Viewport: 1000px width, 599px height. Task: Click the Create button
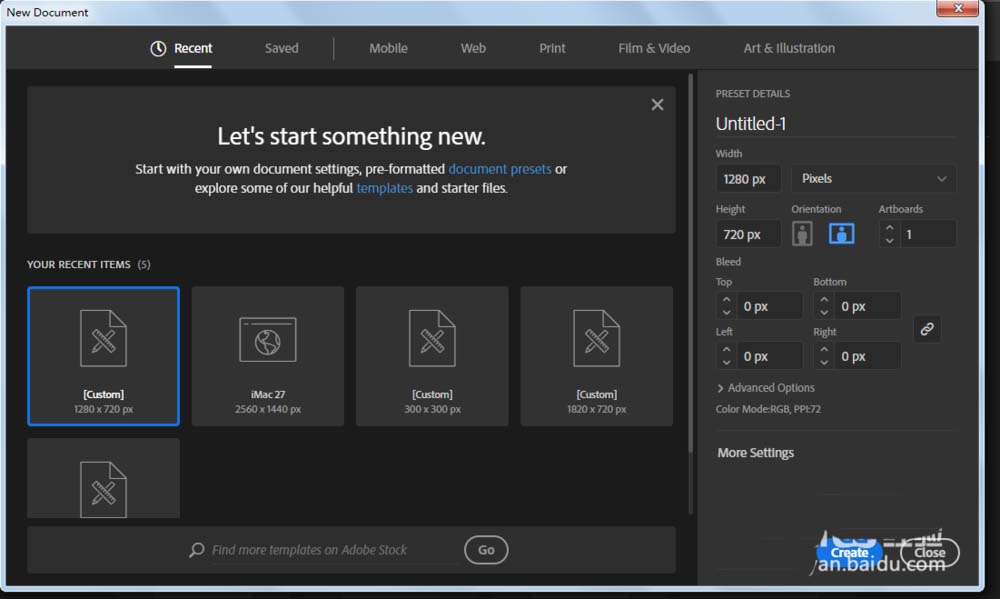(849, 552)
